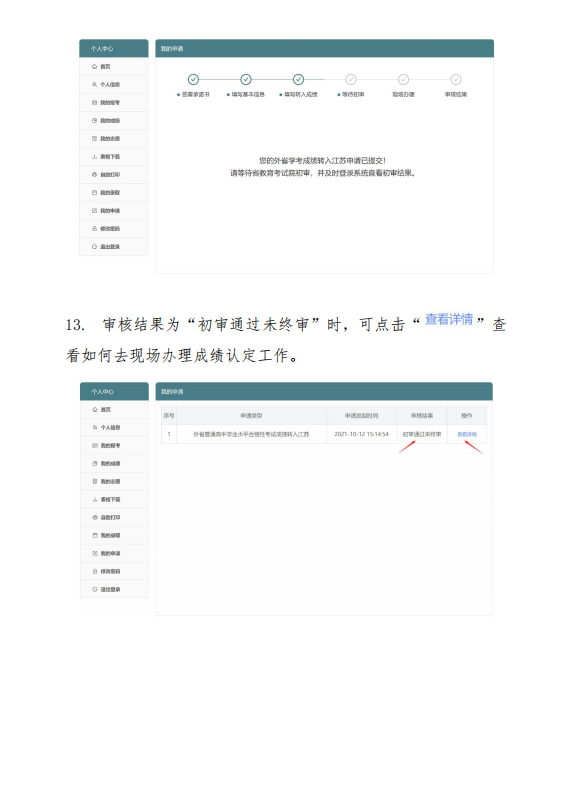Click the 个人中心 header in the progress-steps screenshot
The width and height of the screenshot is (573, 798).
(x=114, y=48)
